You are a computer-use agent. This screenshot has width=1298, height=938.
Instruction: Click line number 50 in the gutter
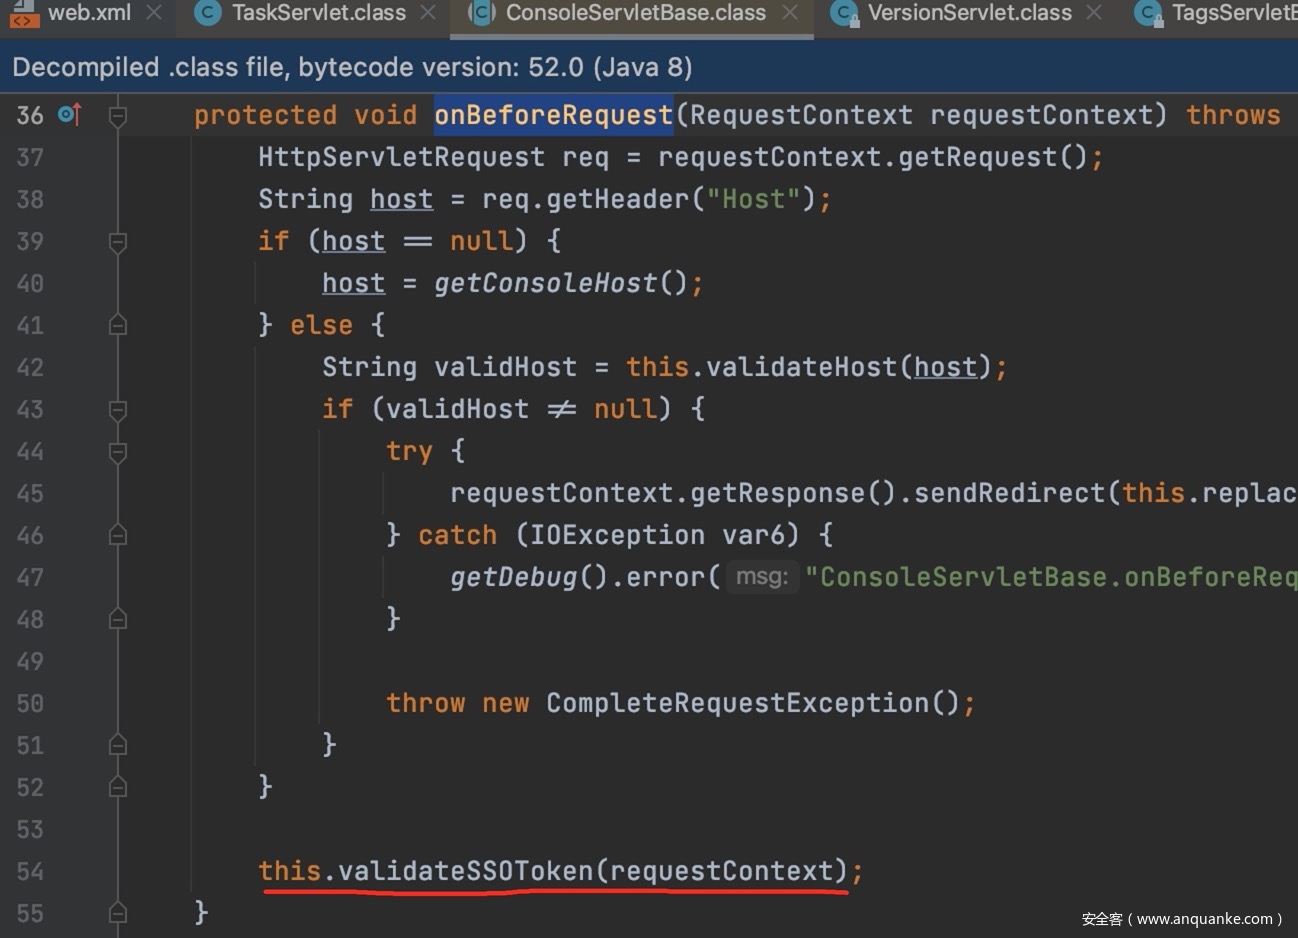[30, 704]
